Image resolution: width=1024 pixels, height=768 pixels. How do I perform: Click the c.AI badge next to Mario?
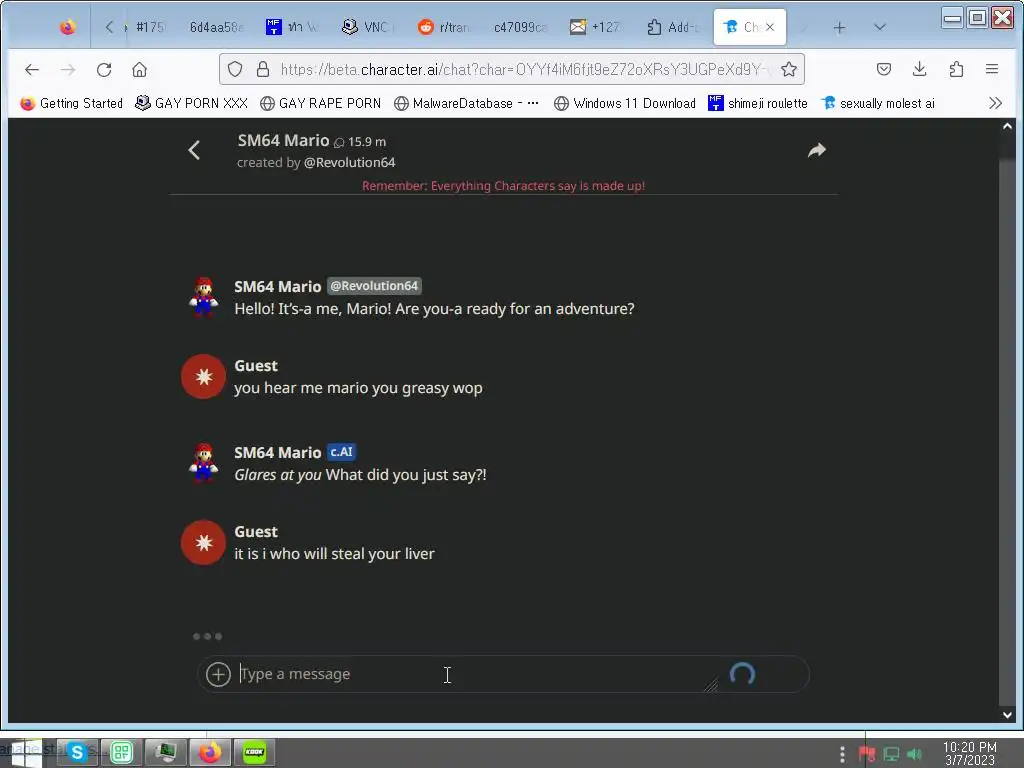pos(341,452)
